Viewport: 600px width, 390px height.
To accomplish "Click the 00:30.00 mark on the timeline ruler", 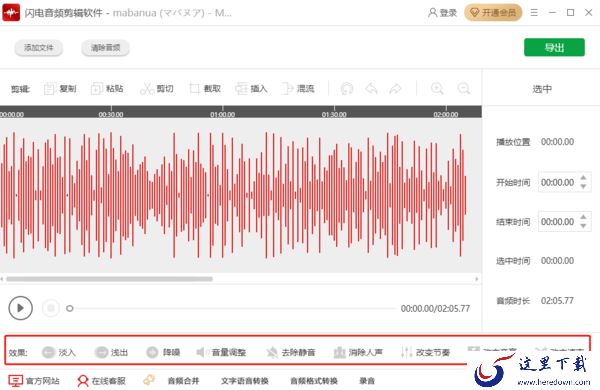I will point(111,114).
